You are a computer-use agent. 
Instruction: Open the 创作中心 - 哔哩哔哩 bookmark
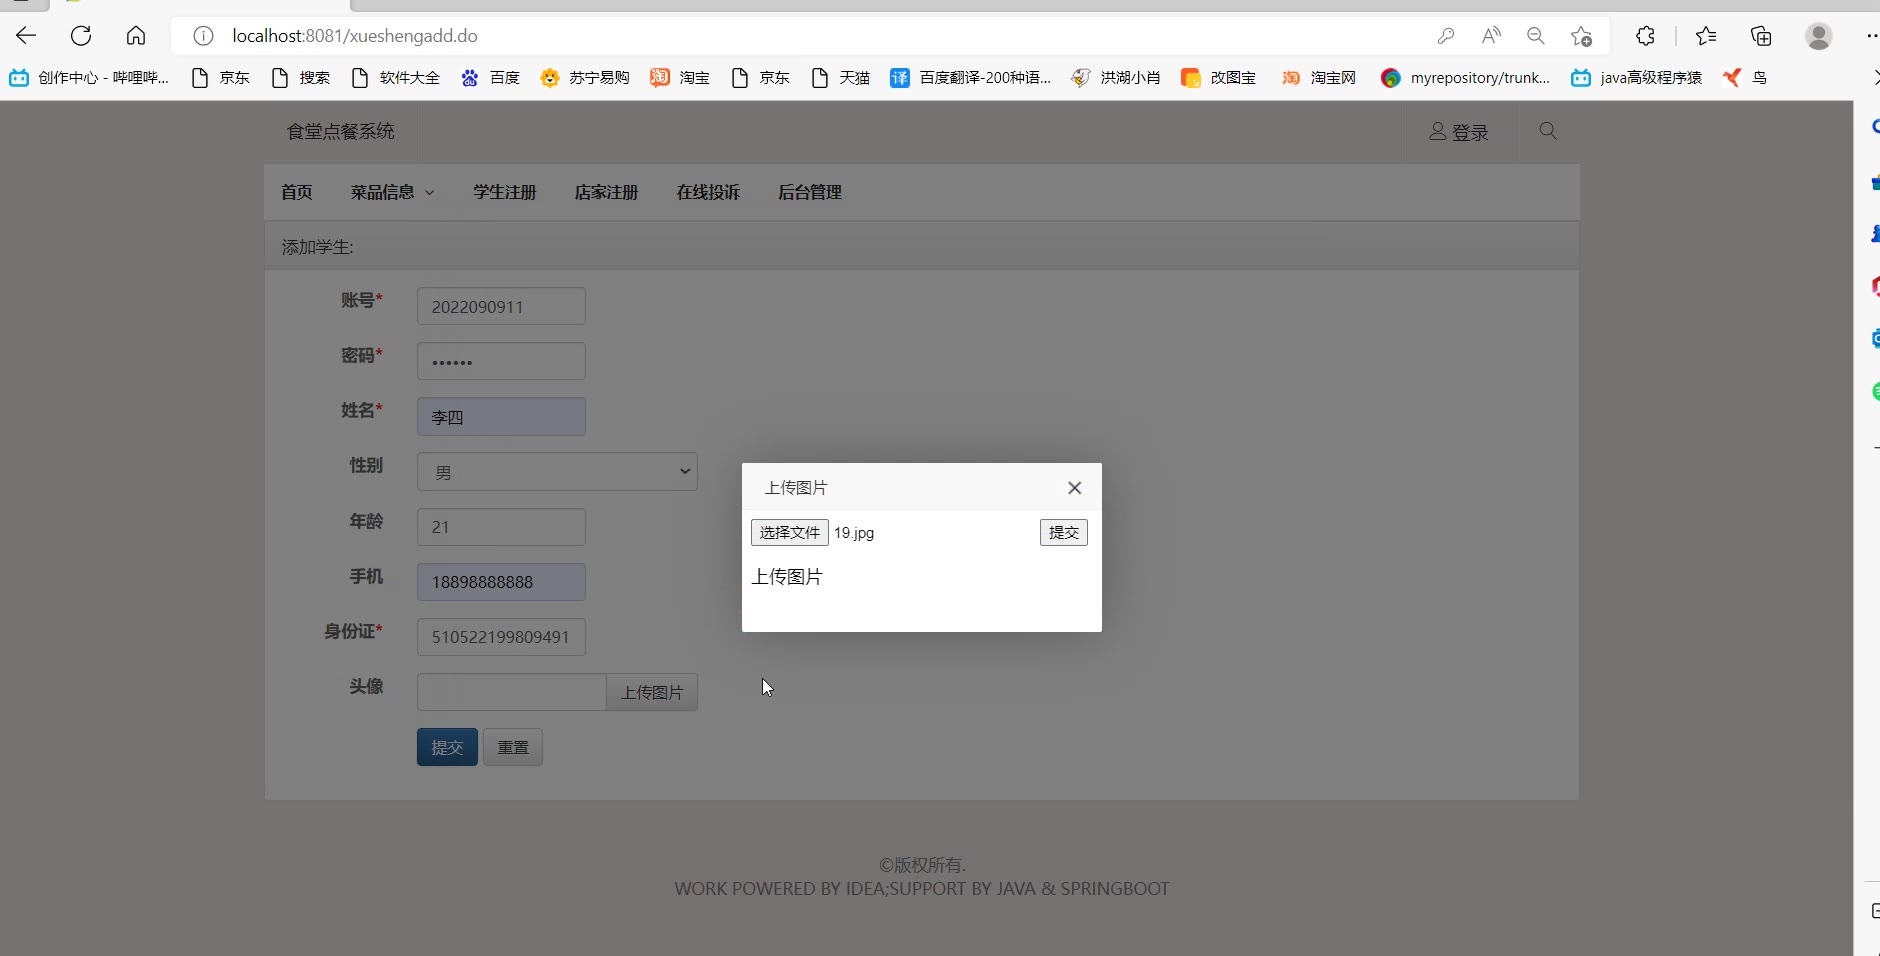(x=89, y=78)
